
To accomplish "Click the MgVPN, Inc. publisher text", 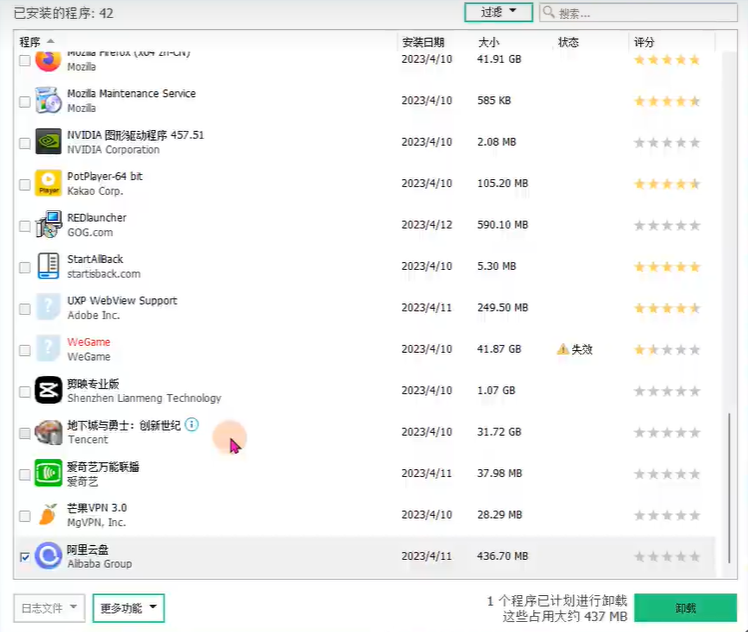I will pos(96,522).
